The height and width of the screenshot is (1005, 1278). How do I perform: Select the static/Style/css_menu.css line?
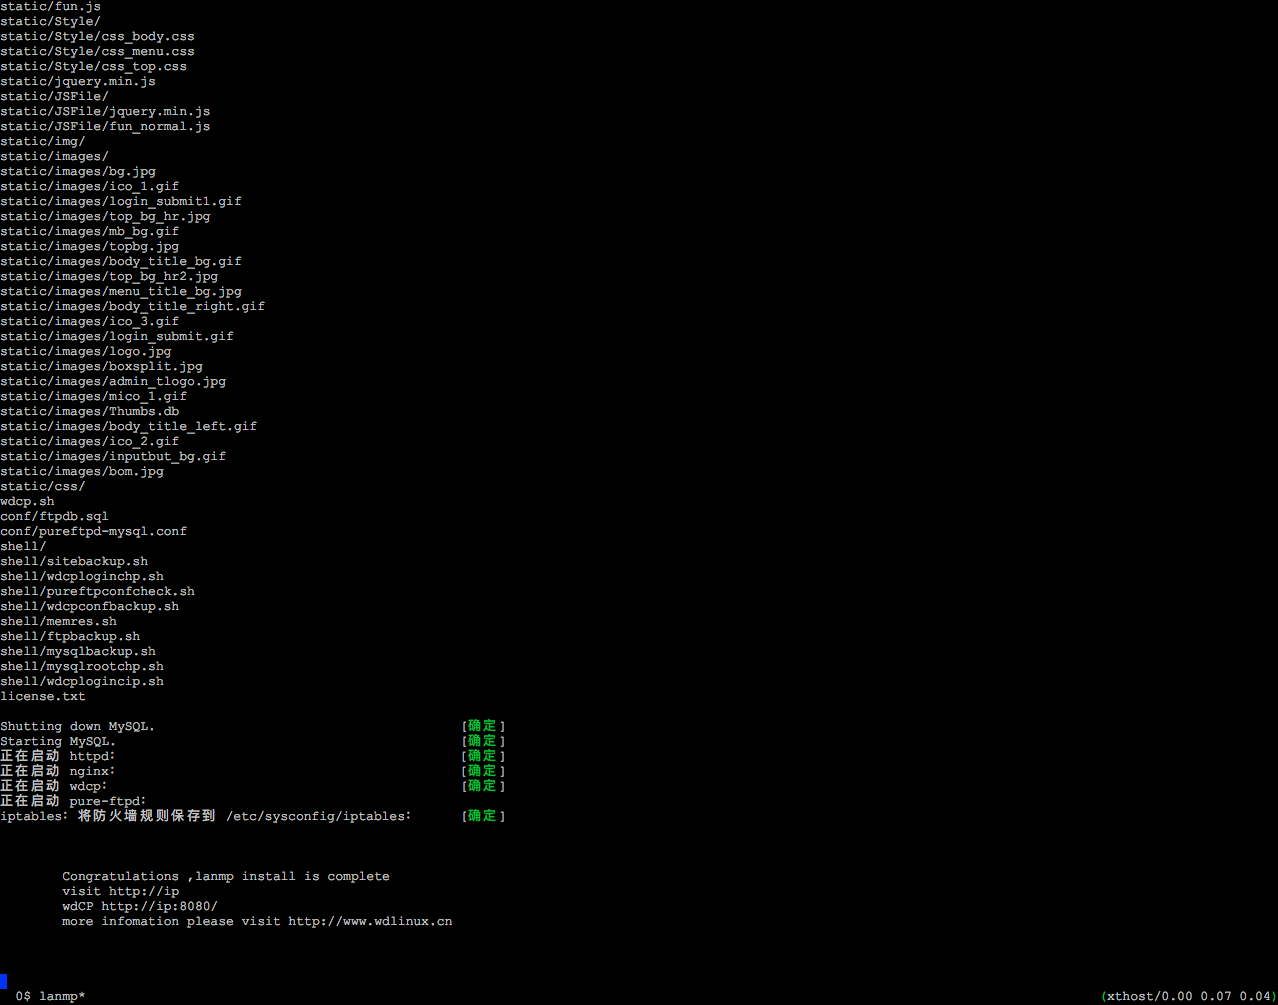pos(97,51)
